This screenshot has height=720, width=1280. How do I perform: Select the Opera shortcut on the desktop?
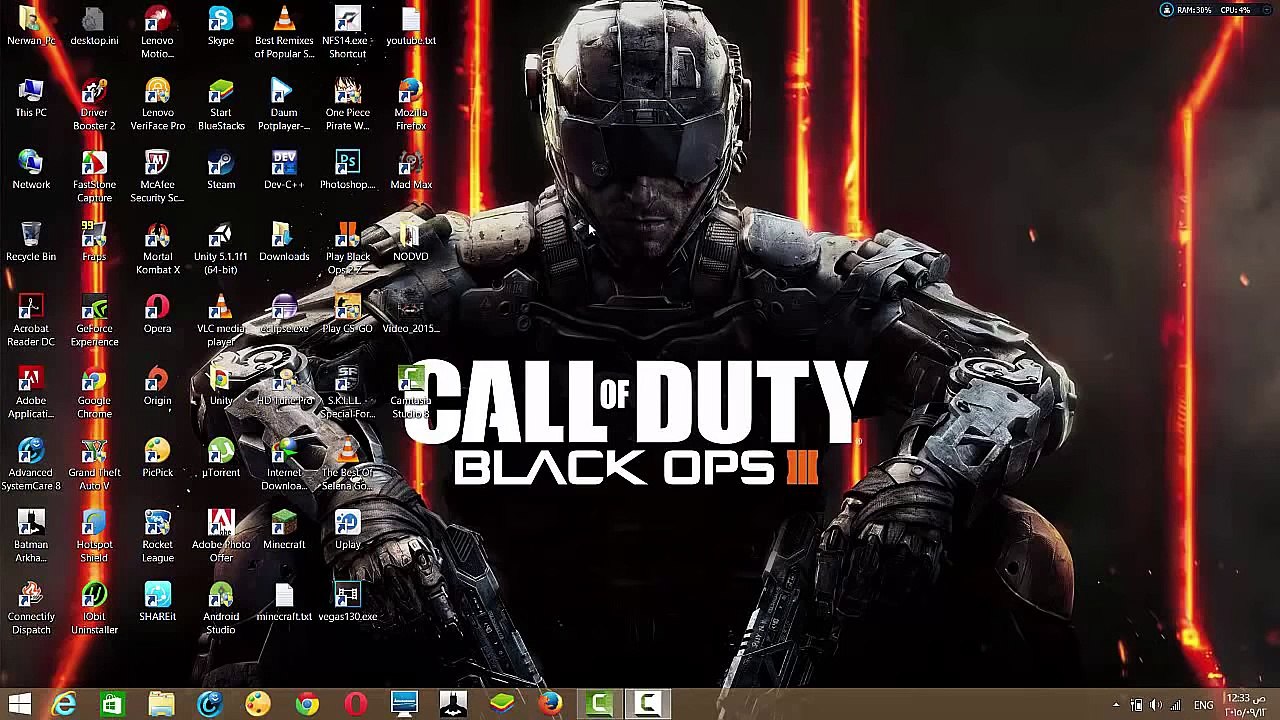click(x=157, y=315)
